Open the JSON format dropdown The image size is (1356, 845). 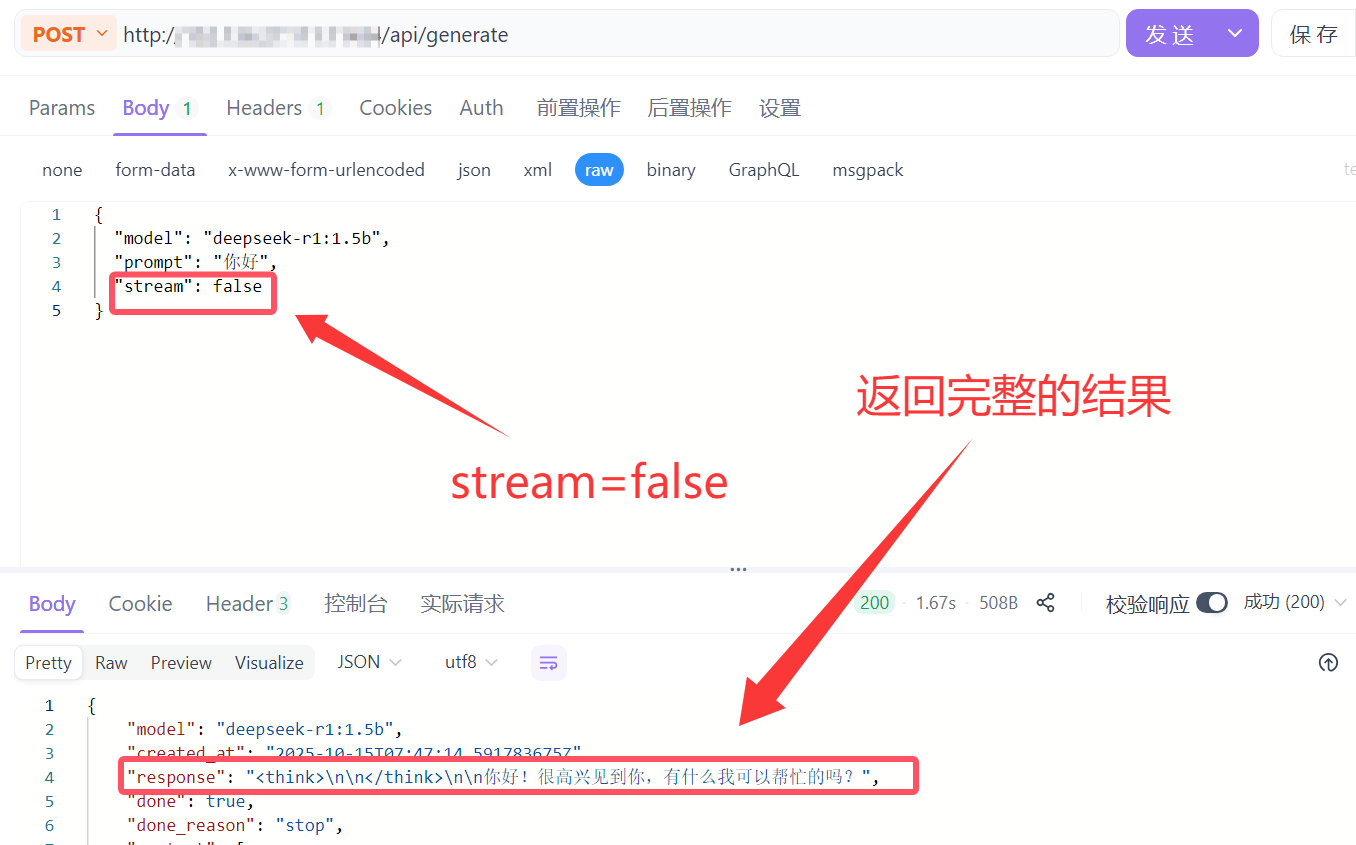(x=369, y=663)
